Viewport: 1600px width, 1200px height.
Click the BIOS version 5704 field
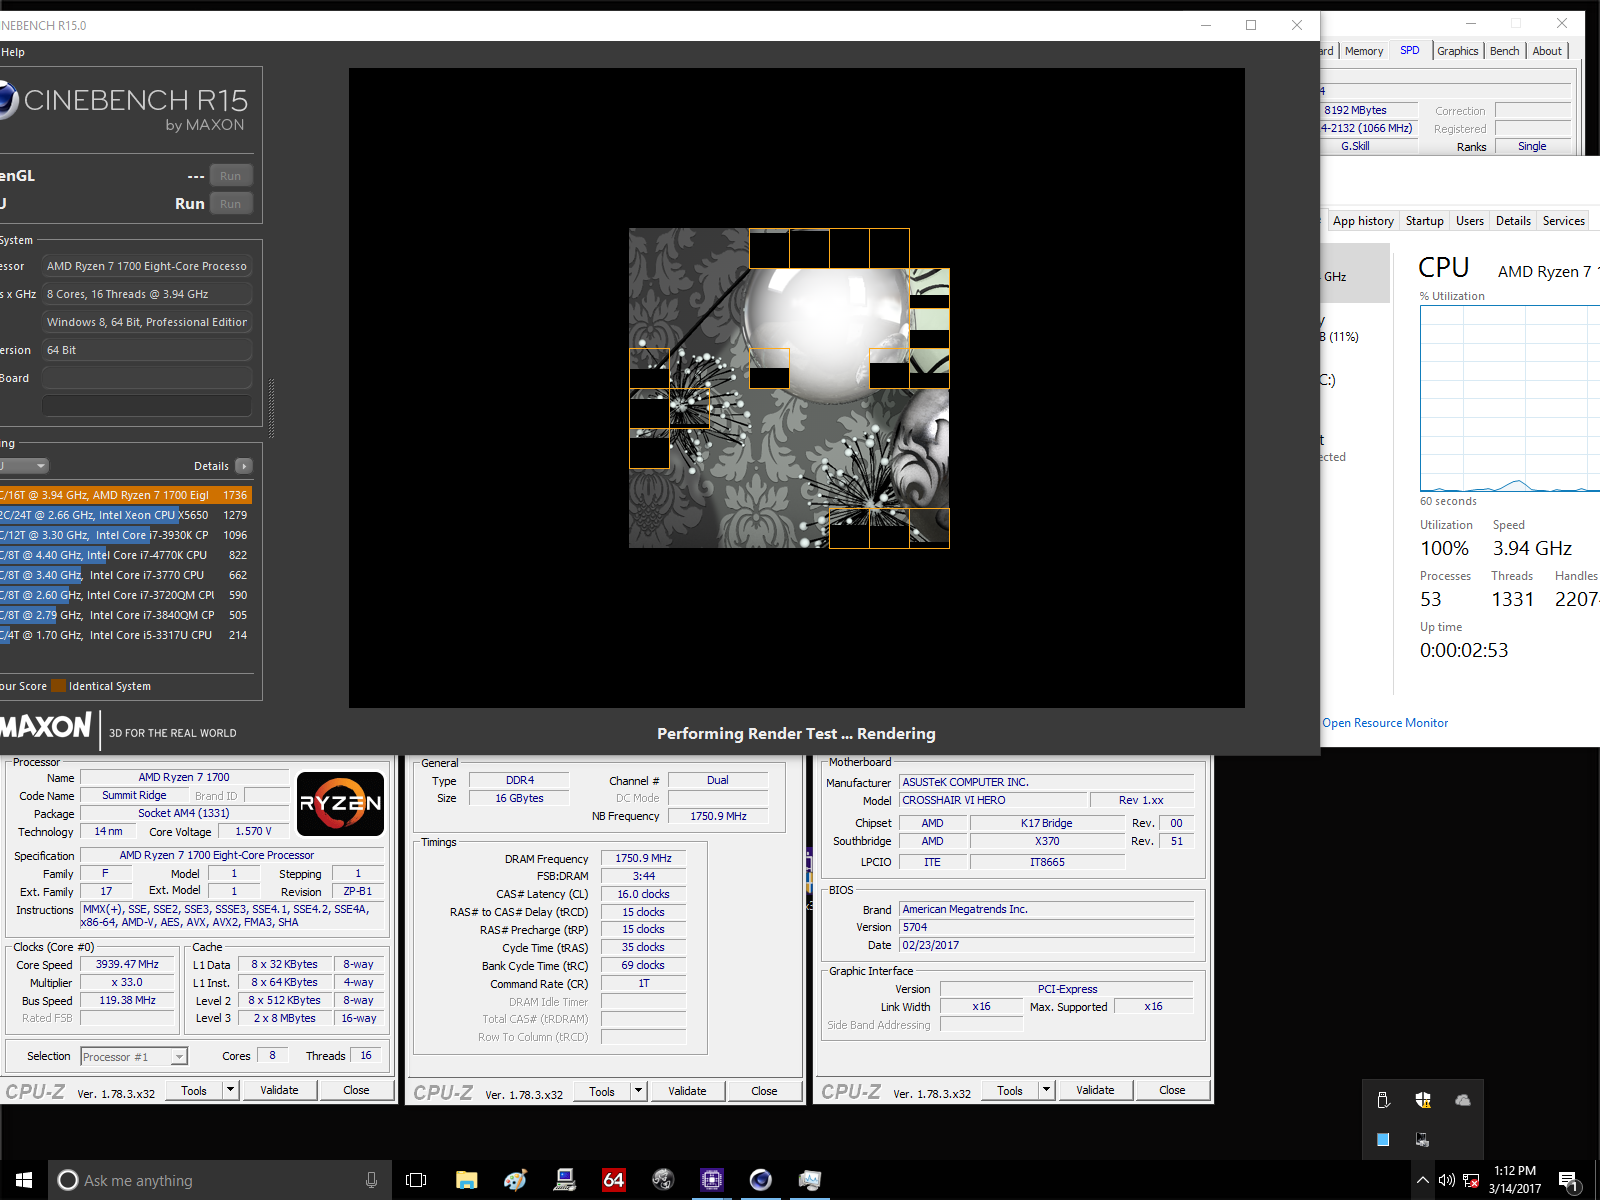point(1046,927)
